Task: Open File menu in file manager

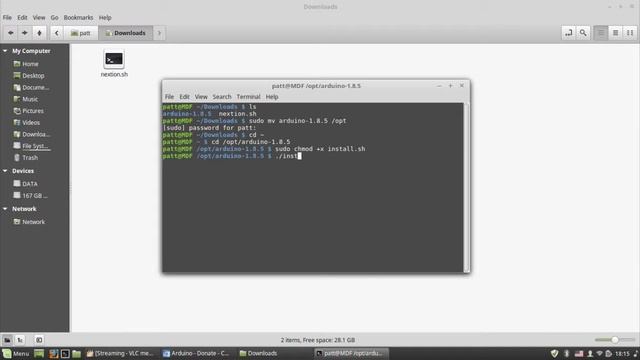Action: (x=7, y=18)
